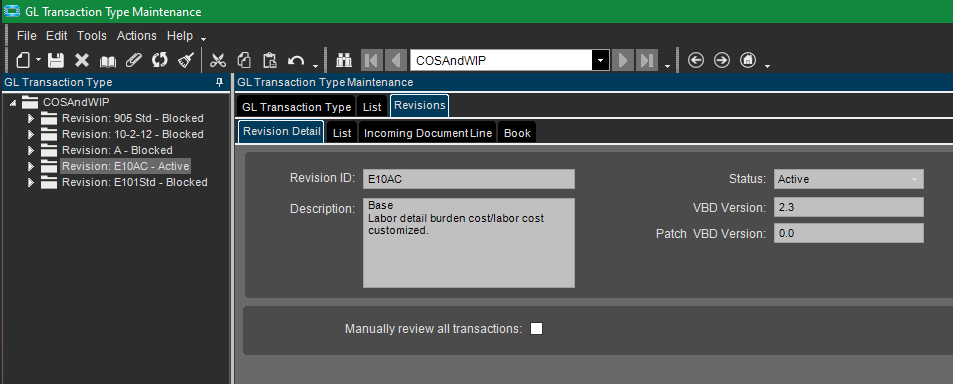Switch to the top-level List tab
The height and width of the screenshot is (384, 953).
(x=372, y=107)
